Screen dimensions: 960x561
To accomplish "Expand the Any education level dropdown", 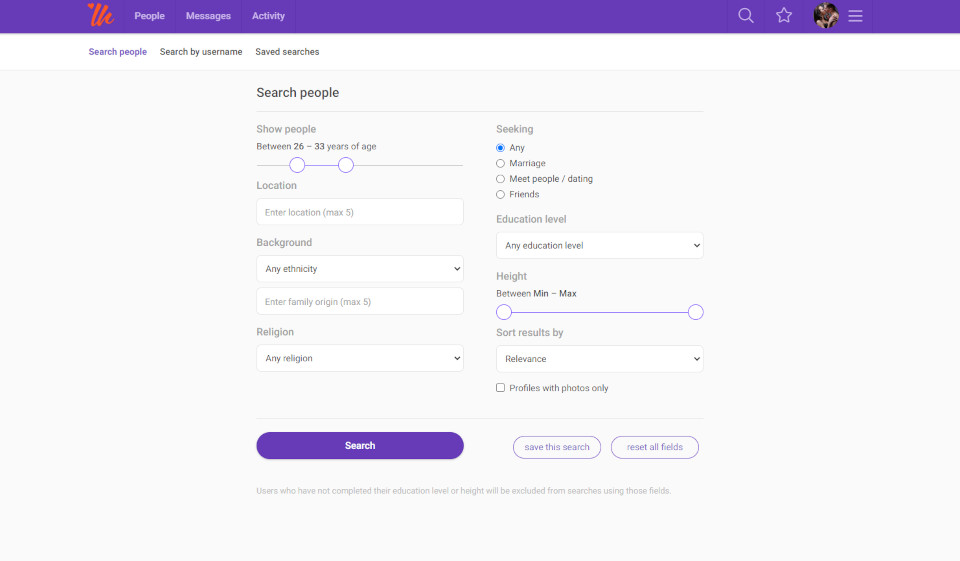I will pyautogui.click(x=600, y=245).
